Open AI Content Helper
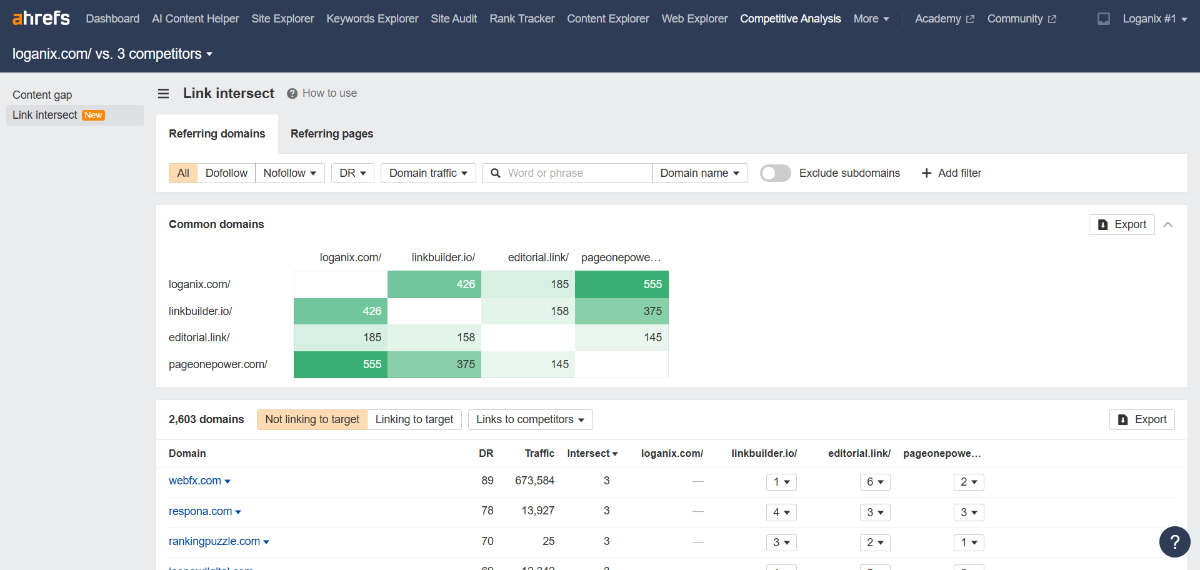 coord(195,19)
